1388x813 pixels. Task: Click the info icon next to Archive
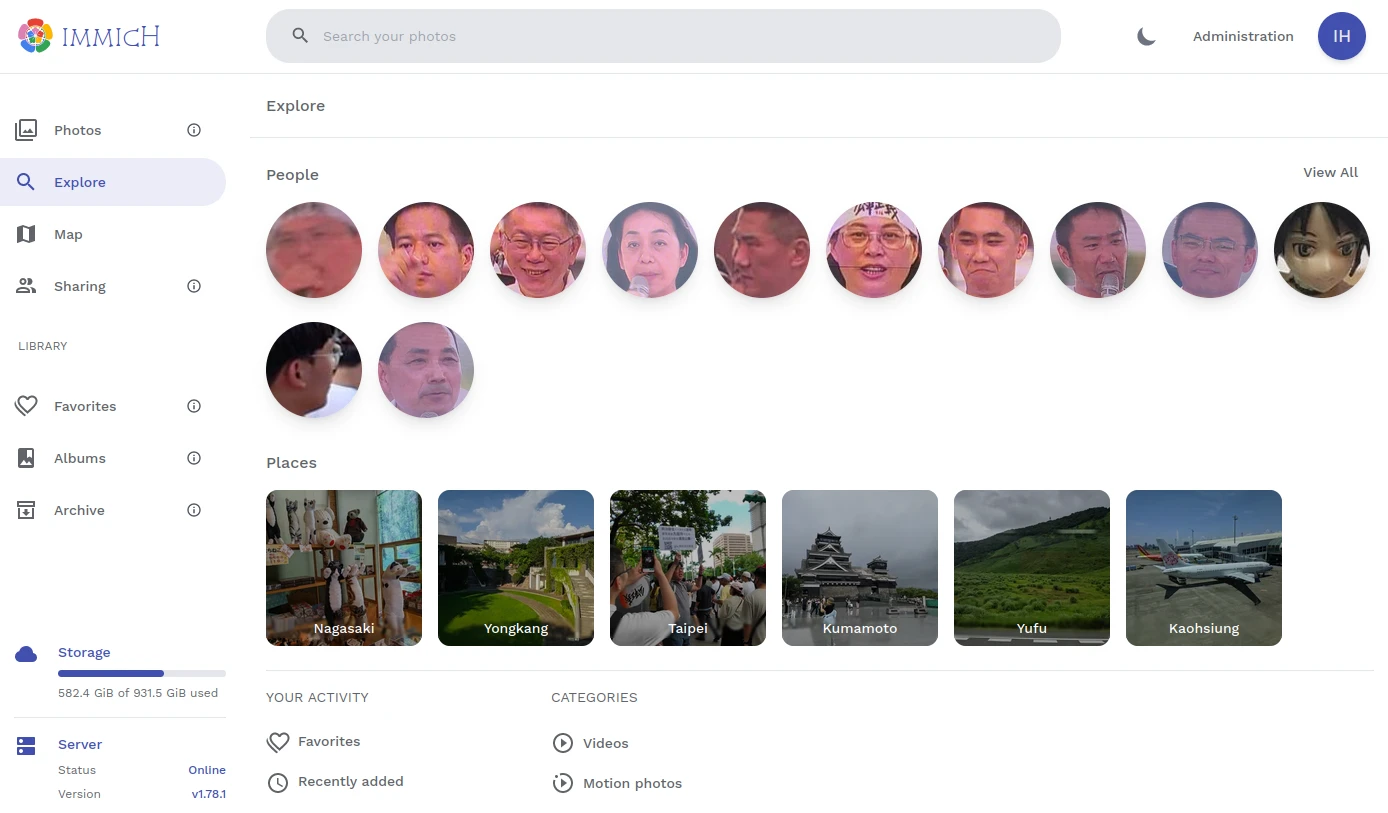tap(194, 510)
